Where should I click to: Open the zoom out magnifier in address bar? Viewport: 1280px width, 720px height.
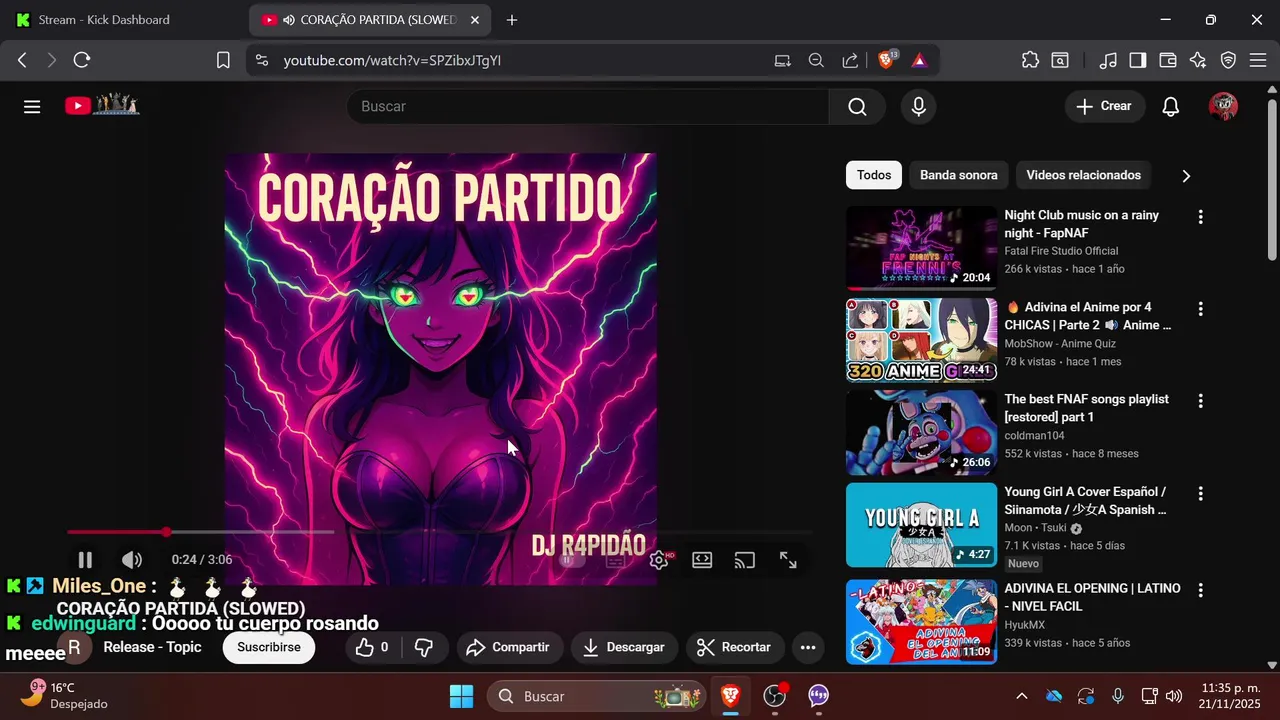[x=816, y=60]
